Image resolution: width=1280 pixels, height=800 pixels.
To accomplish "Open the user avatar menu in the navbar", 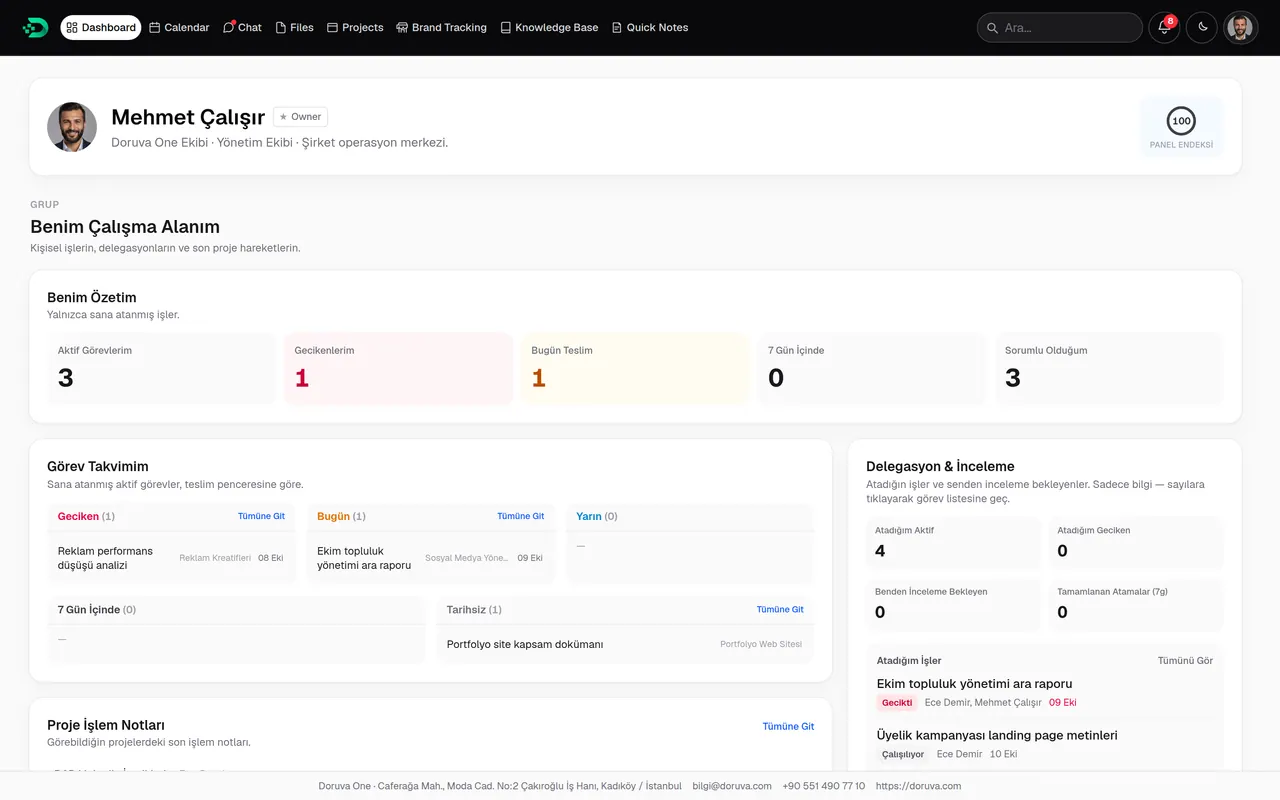I will point(1240,28).
